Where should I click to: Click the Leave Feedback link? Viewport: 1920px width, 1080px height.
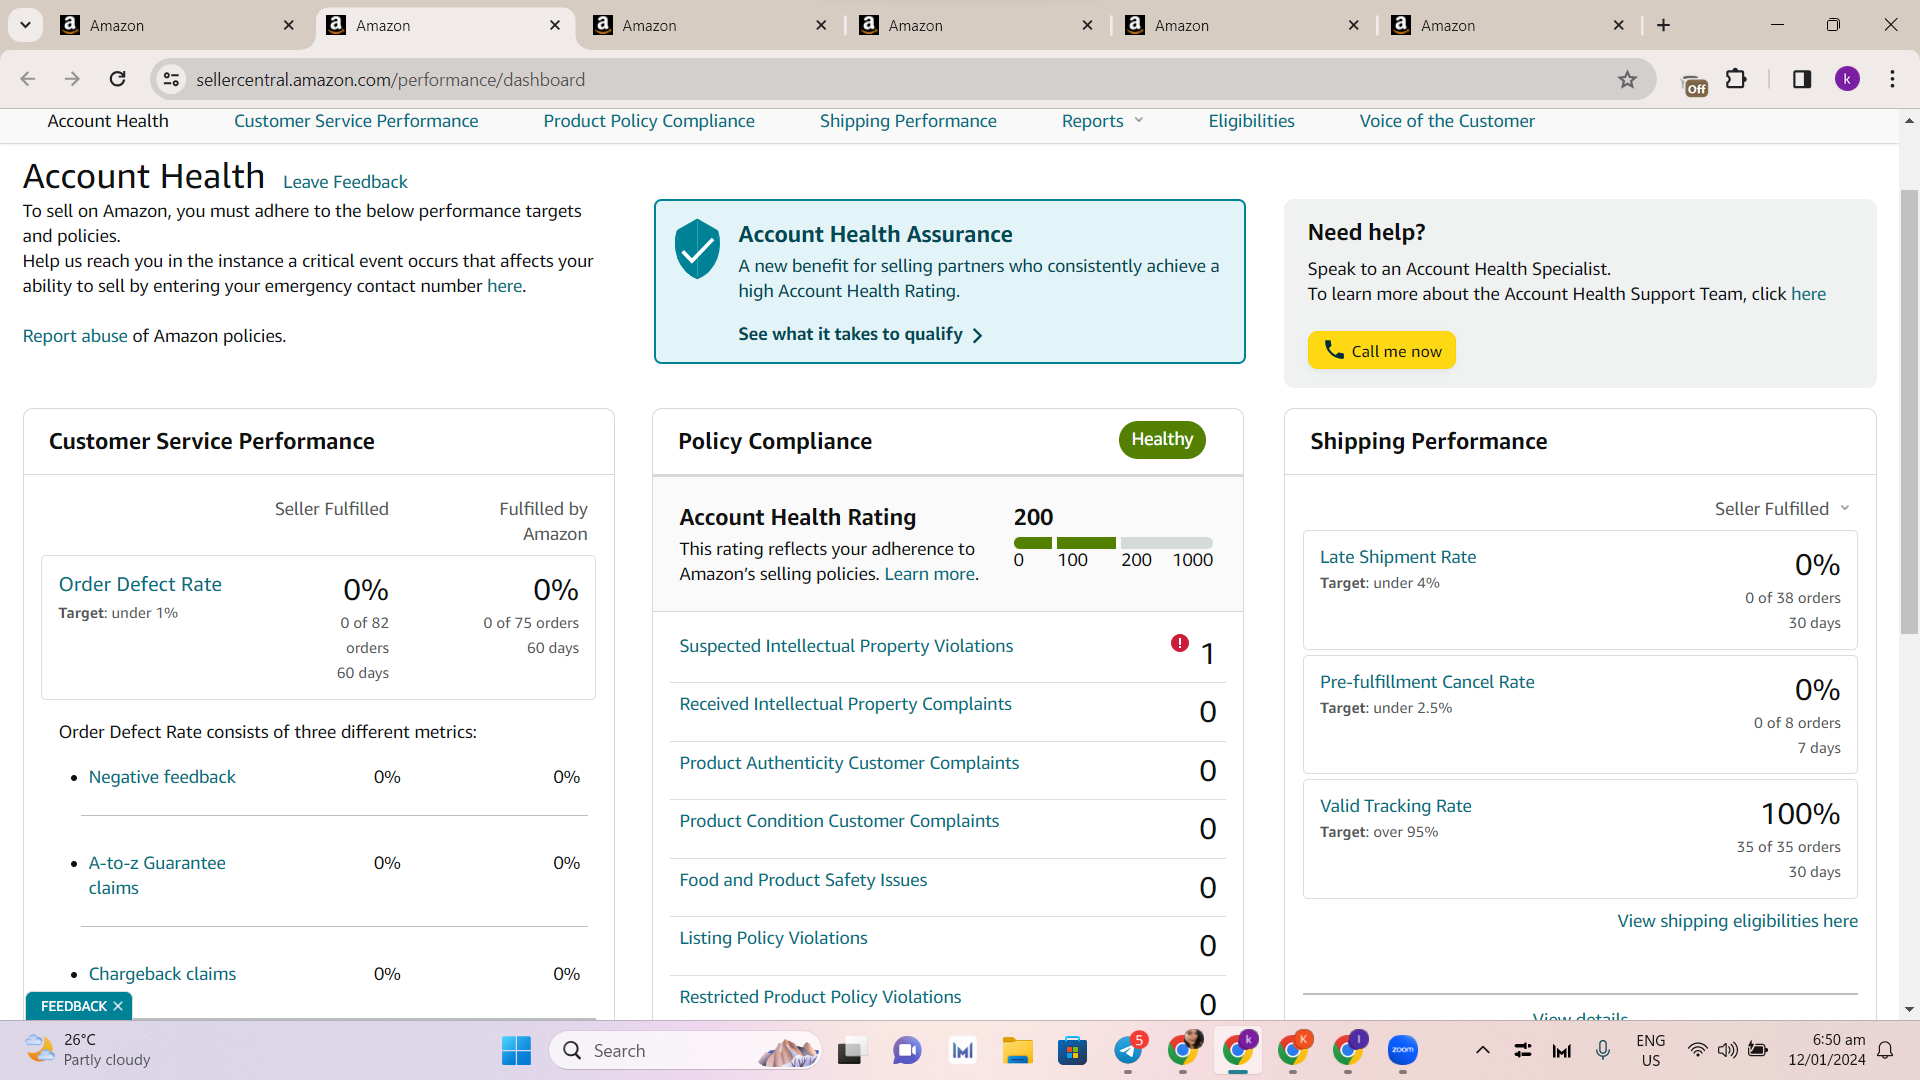[x=345, y=182]
